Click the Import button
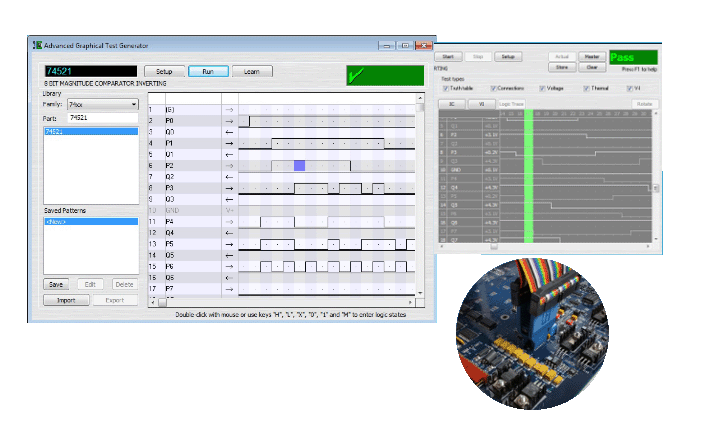Image resolution: width=709 pixels, height=425 pixels. point(66,299)
